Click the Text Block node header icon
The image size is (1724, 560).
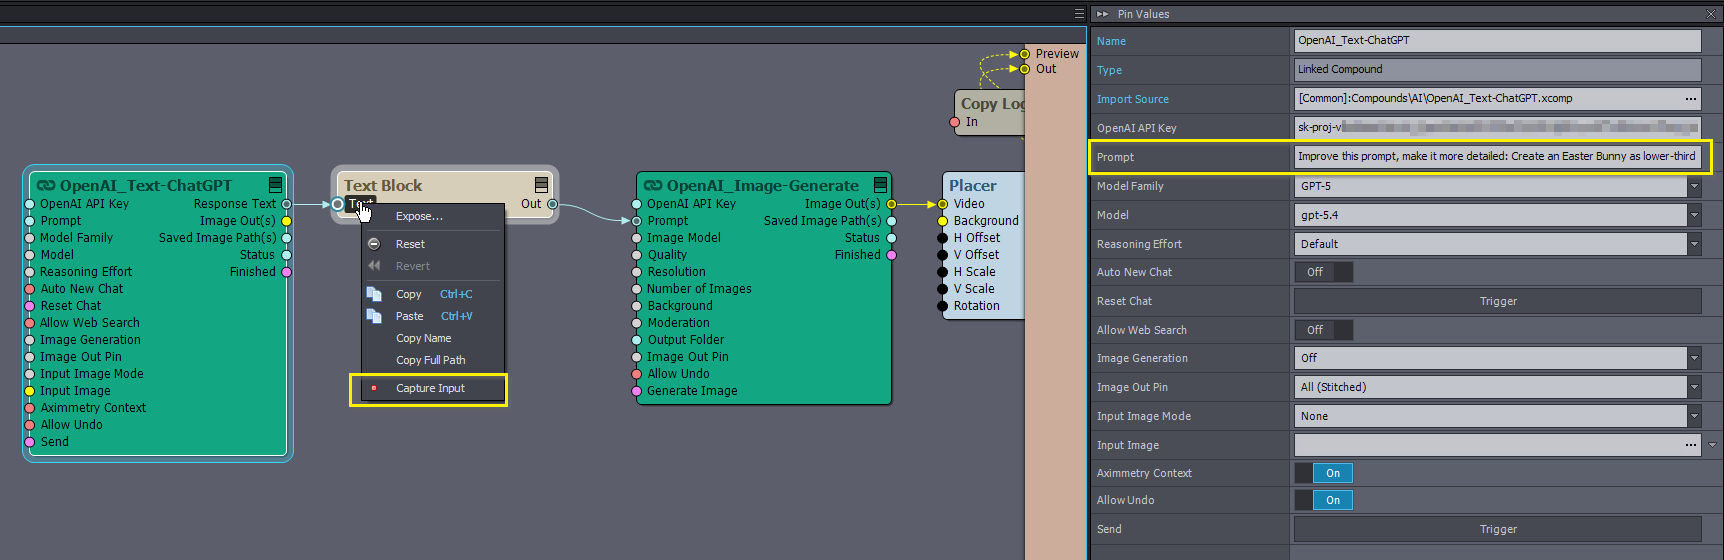point(541,185)
